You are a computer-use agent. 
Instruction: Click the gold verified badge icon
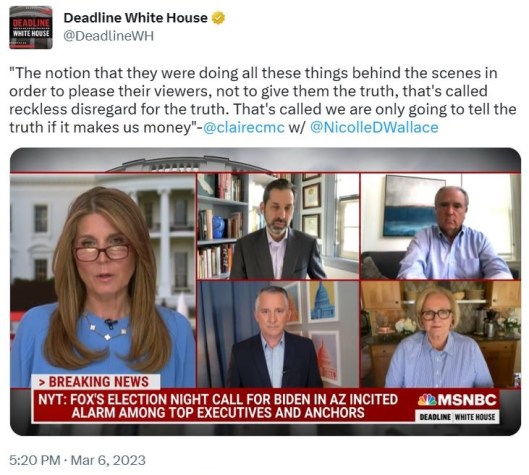tap(218, 18)
